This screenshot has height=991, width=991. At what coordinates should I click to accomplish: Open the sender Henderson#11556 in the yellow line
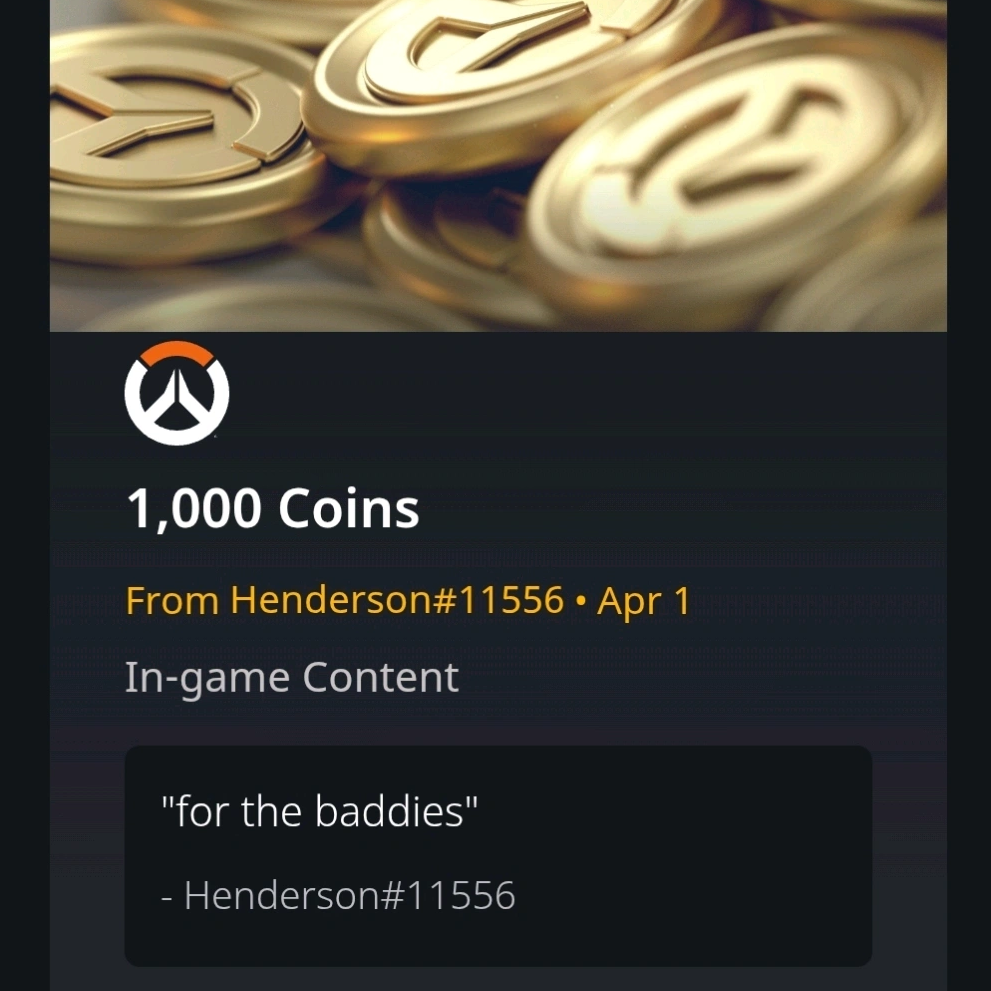[397, 599]
